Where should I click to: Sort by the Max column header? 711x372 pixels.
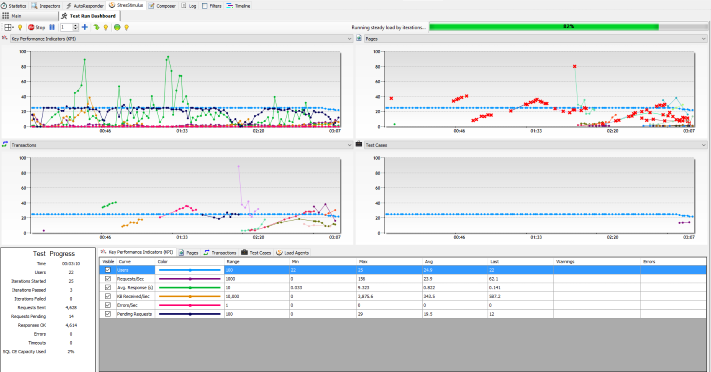point(390,262)
